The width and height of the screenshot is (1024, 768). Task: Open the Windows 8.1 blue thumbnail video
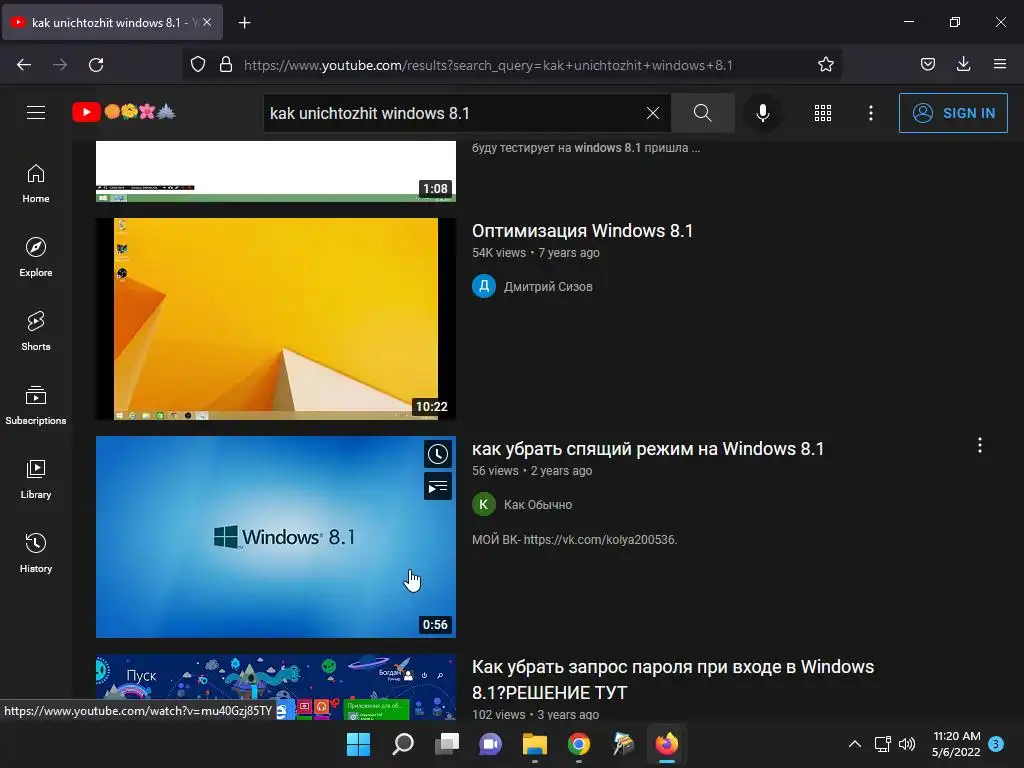point(276,537)
